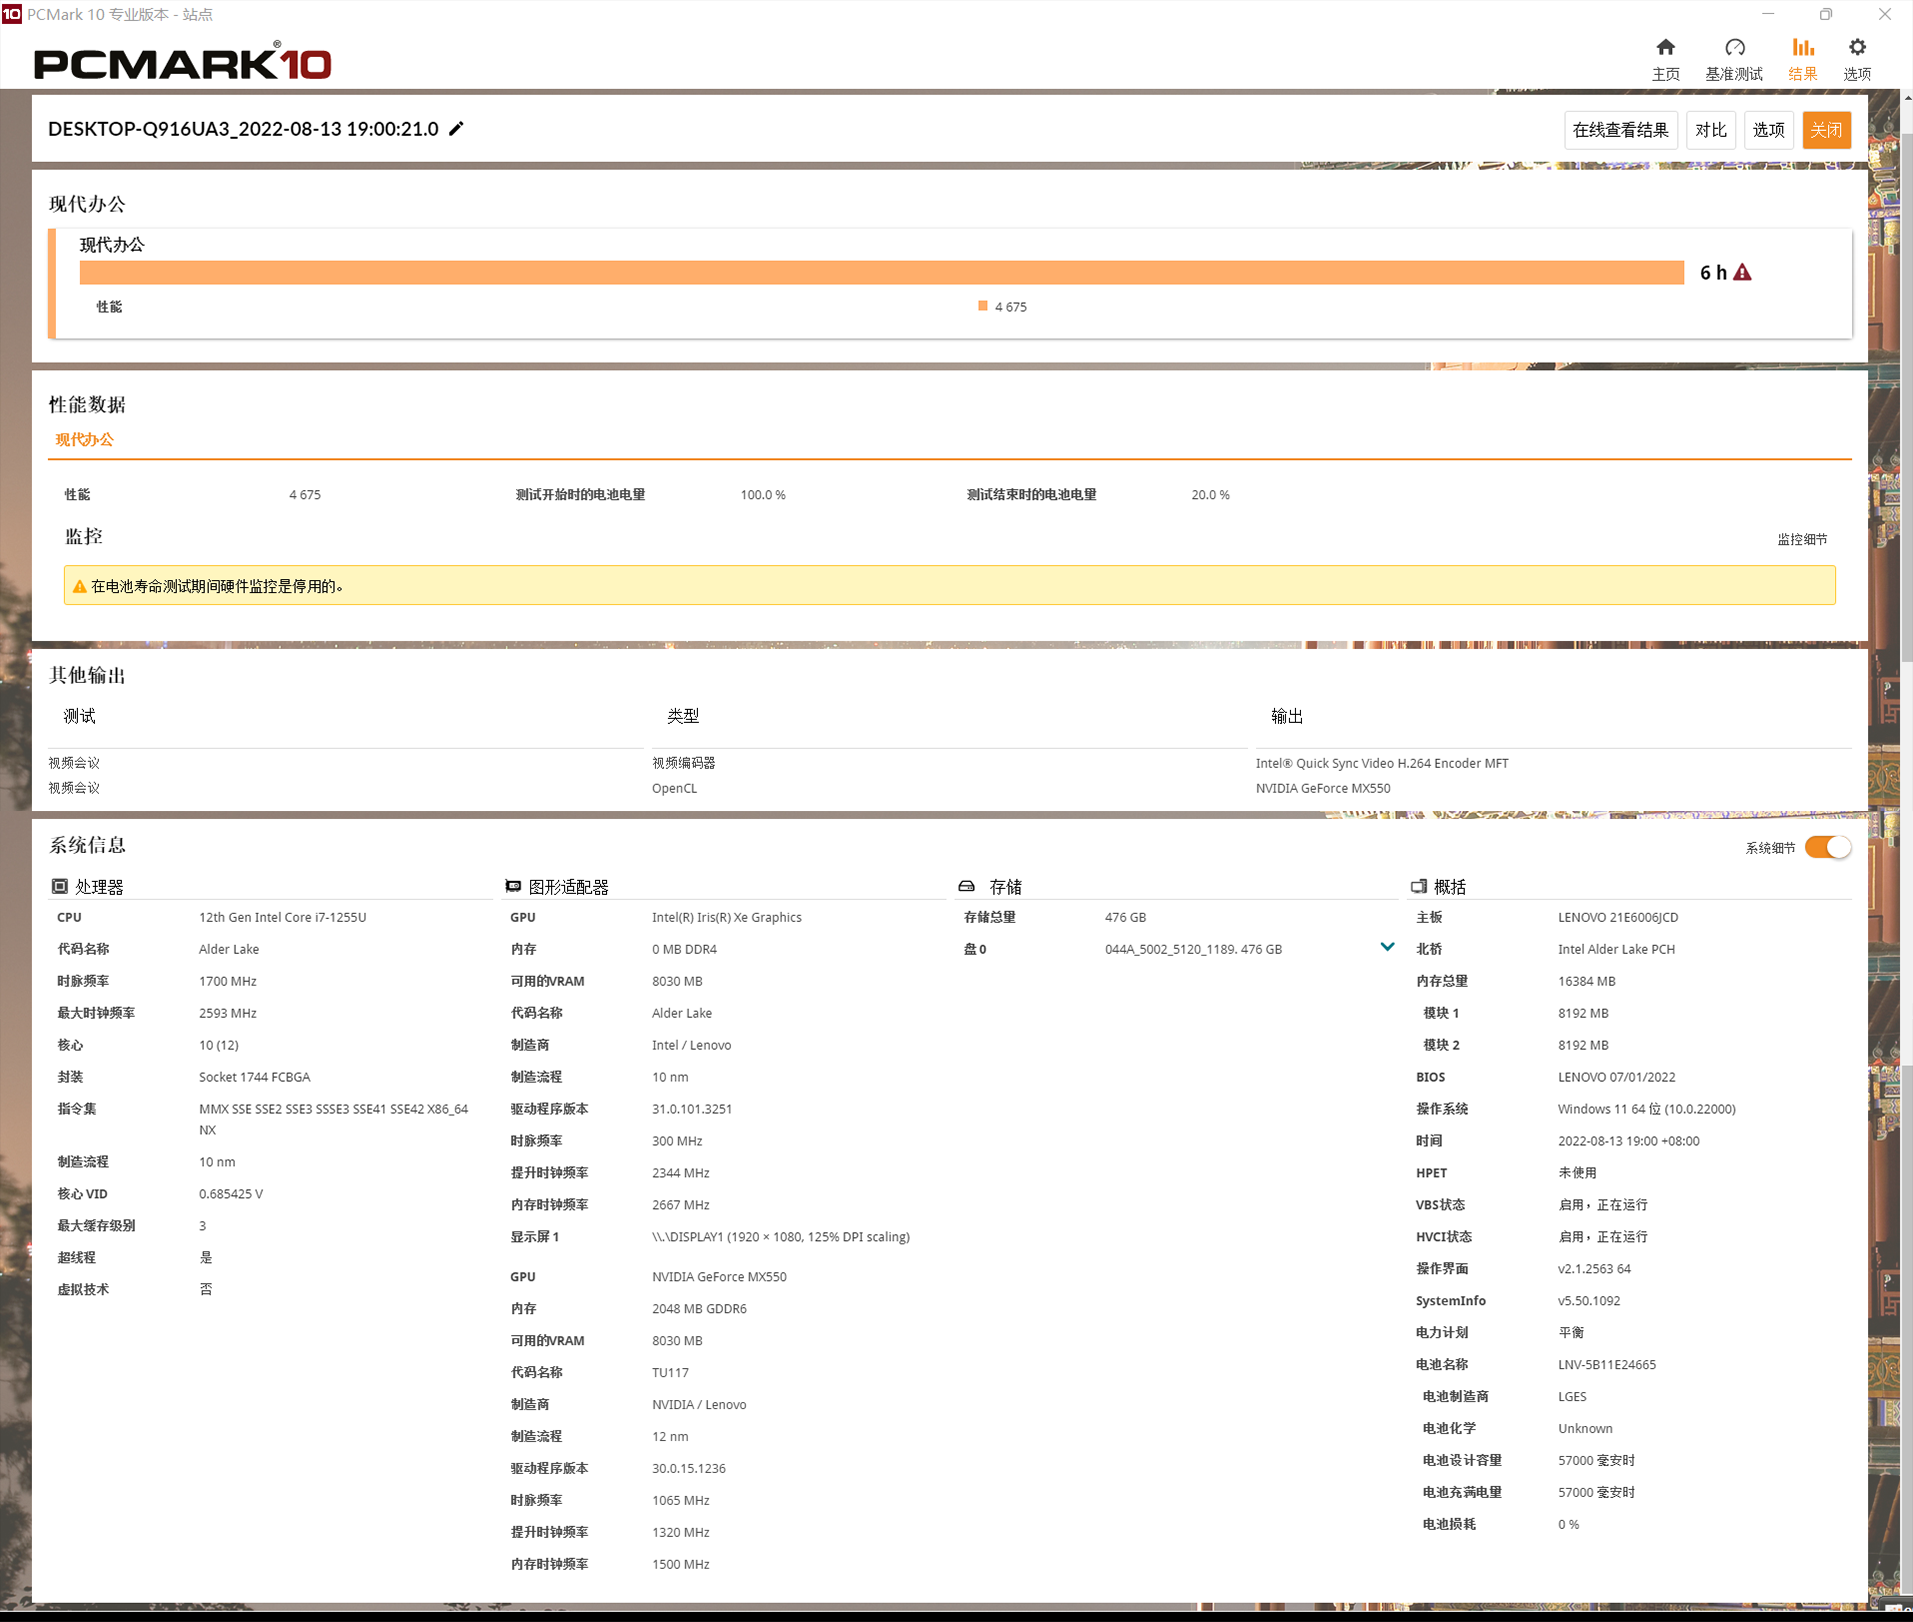
Task: Click the 在线查看结果 button
Action: tap(1620, 130)
